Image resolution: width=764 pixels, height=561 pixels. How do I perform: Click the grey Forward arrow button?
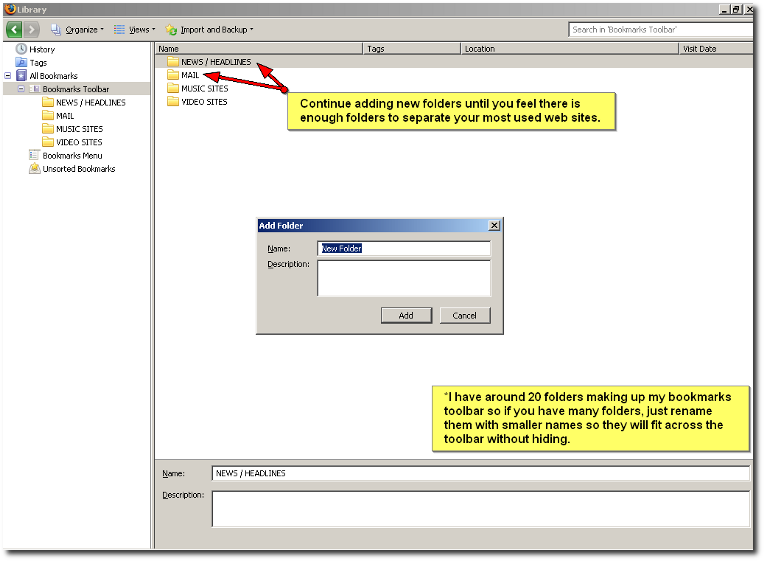point(32,30)
